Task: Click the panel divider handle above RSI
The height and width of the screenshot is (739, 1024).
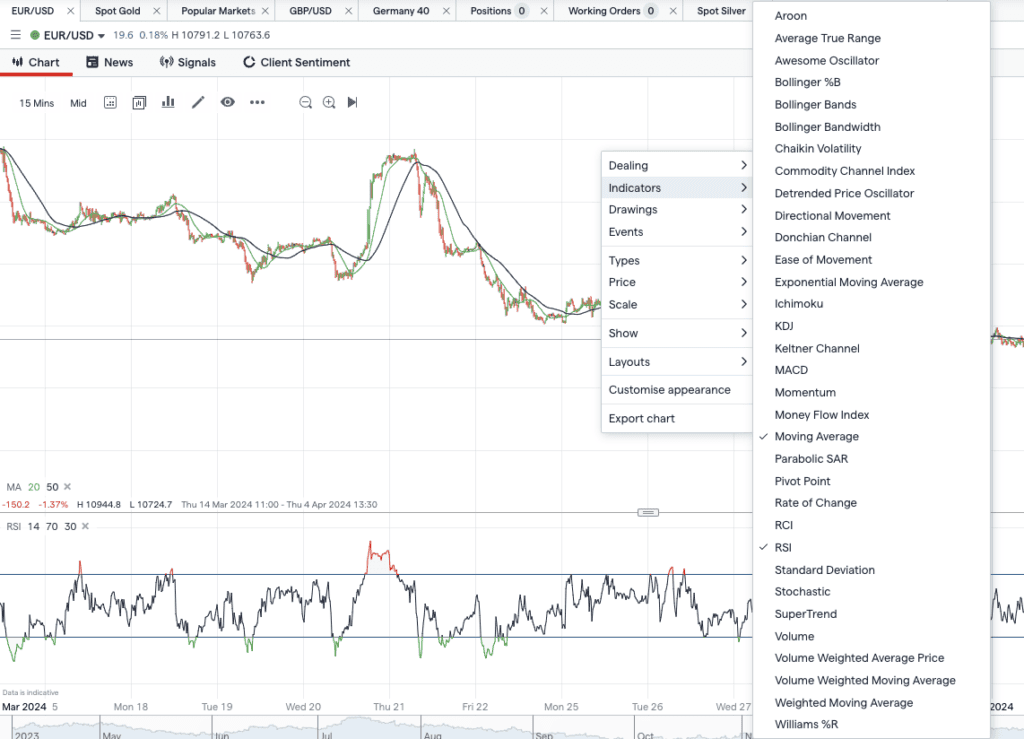Action: click(648, 512)
